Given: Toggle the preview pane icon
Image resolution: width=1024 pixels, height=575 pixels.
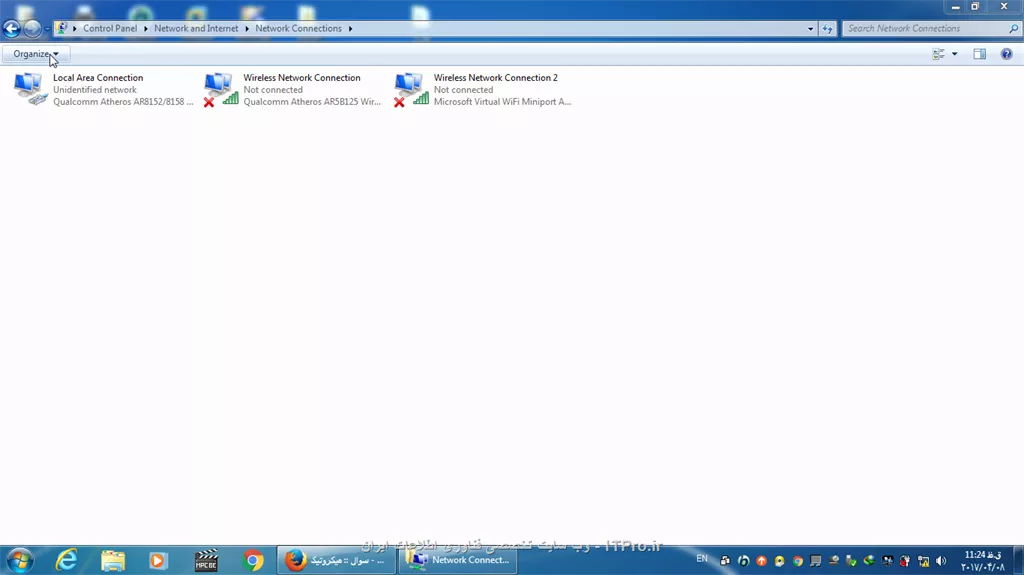Looking at the screenshot, I should [979, 54].
